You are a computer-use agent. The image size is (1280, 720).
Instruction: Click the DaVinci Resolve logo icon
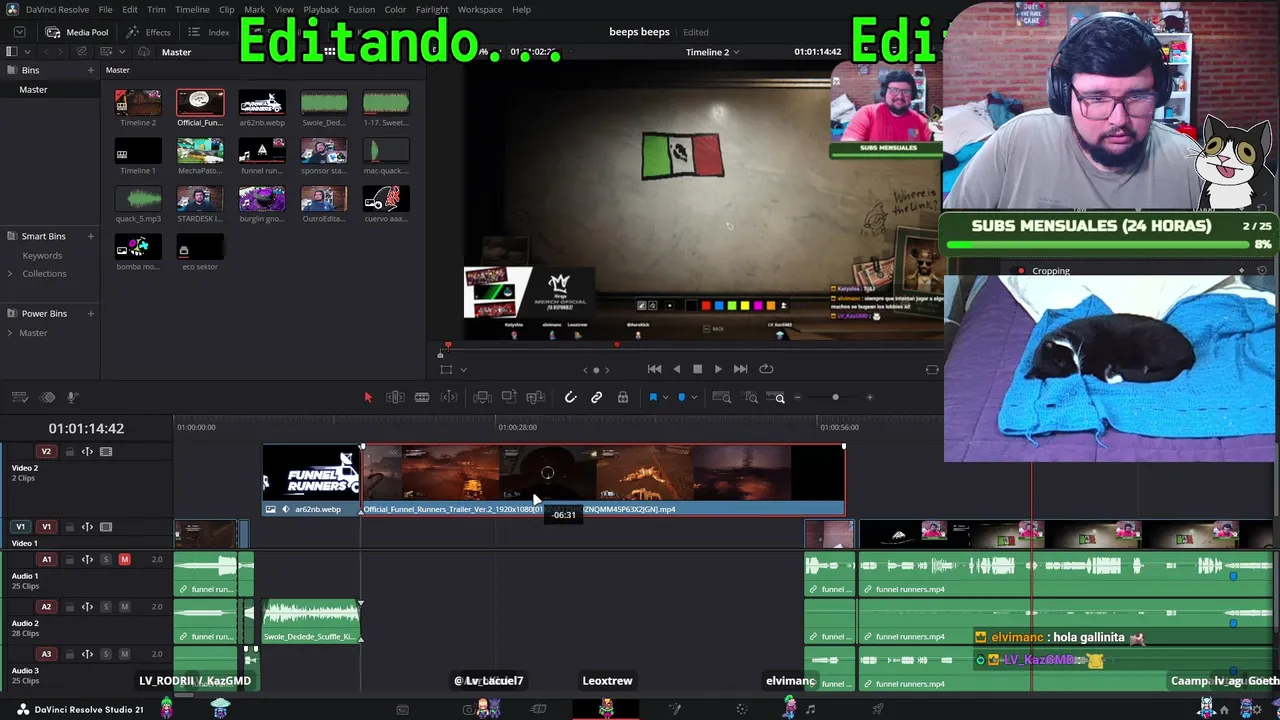point(12,9)
